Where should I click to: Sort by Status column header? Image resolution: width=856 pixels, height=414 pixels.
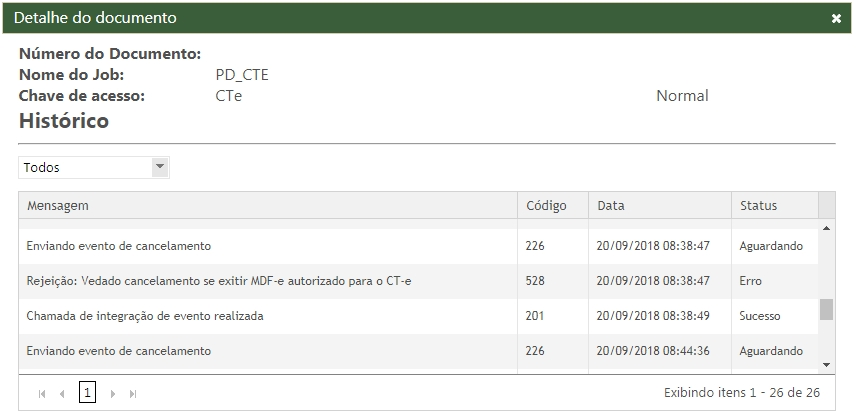tap(758, 205)
